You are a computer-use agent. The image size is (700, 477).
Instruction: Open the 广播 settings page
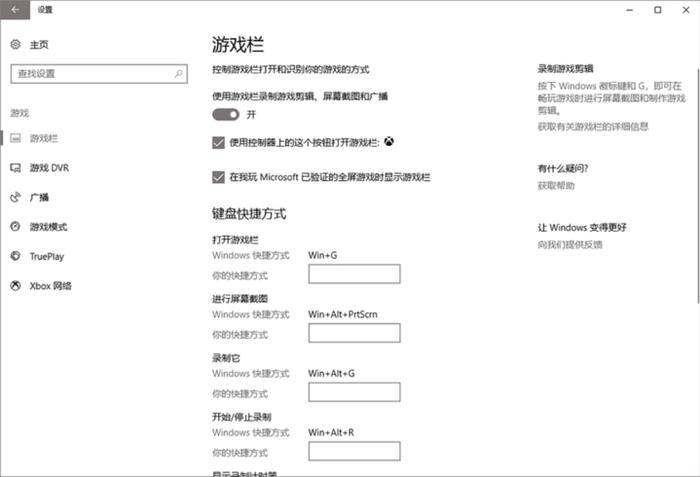point(39,197)
